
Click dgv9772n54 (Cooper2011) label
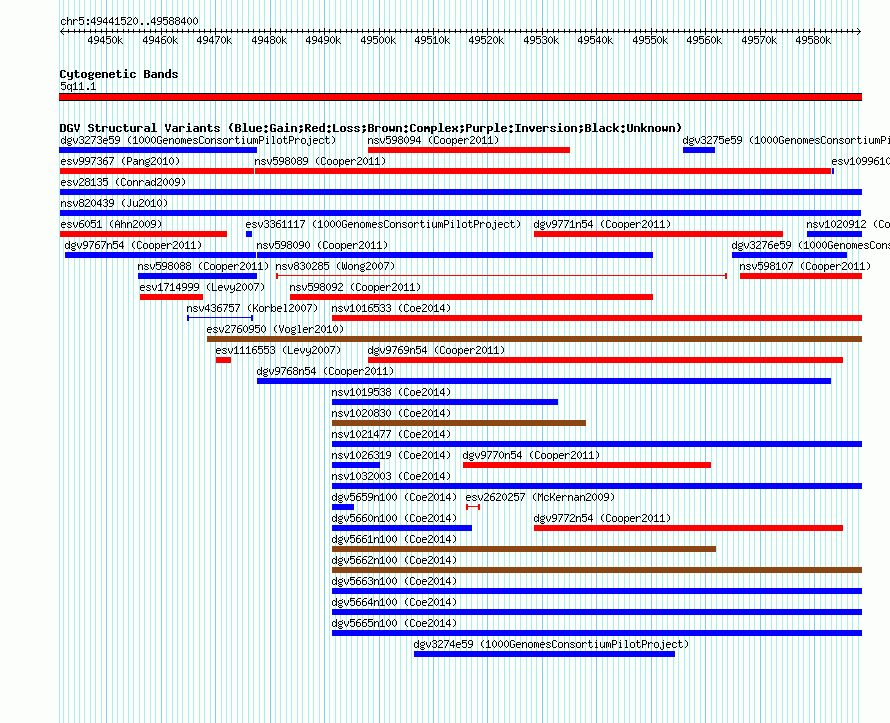click(x=602, y=518)
